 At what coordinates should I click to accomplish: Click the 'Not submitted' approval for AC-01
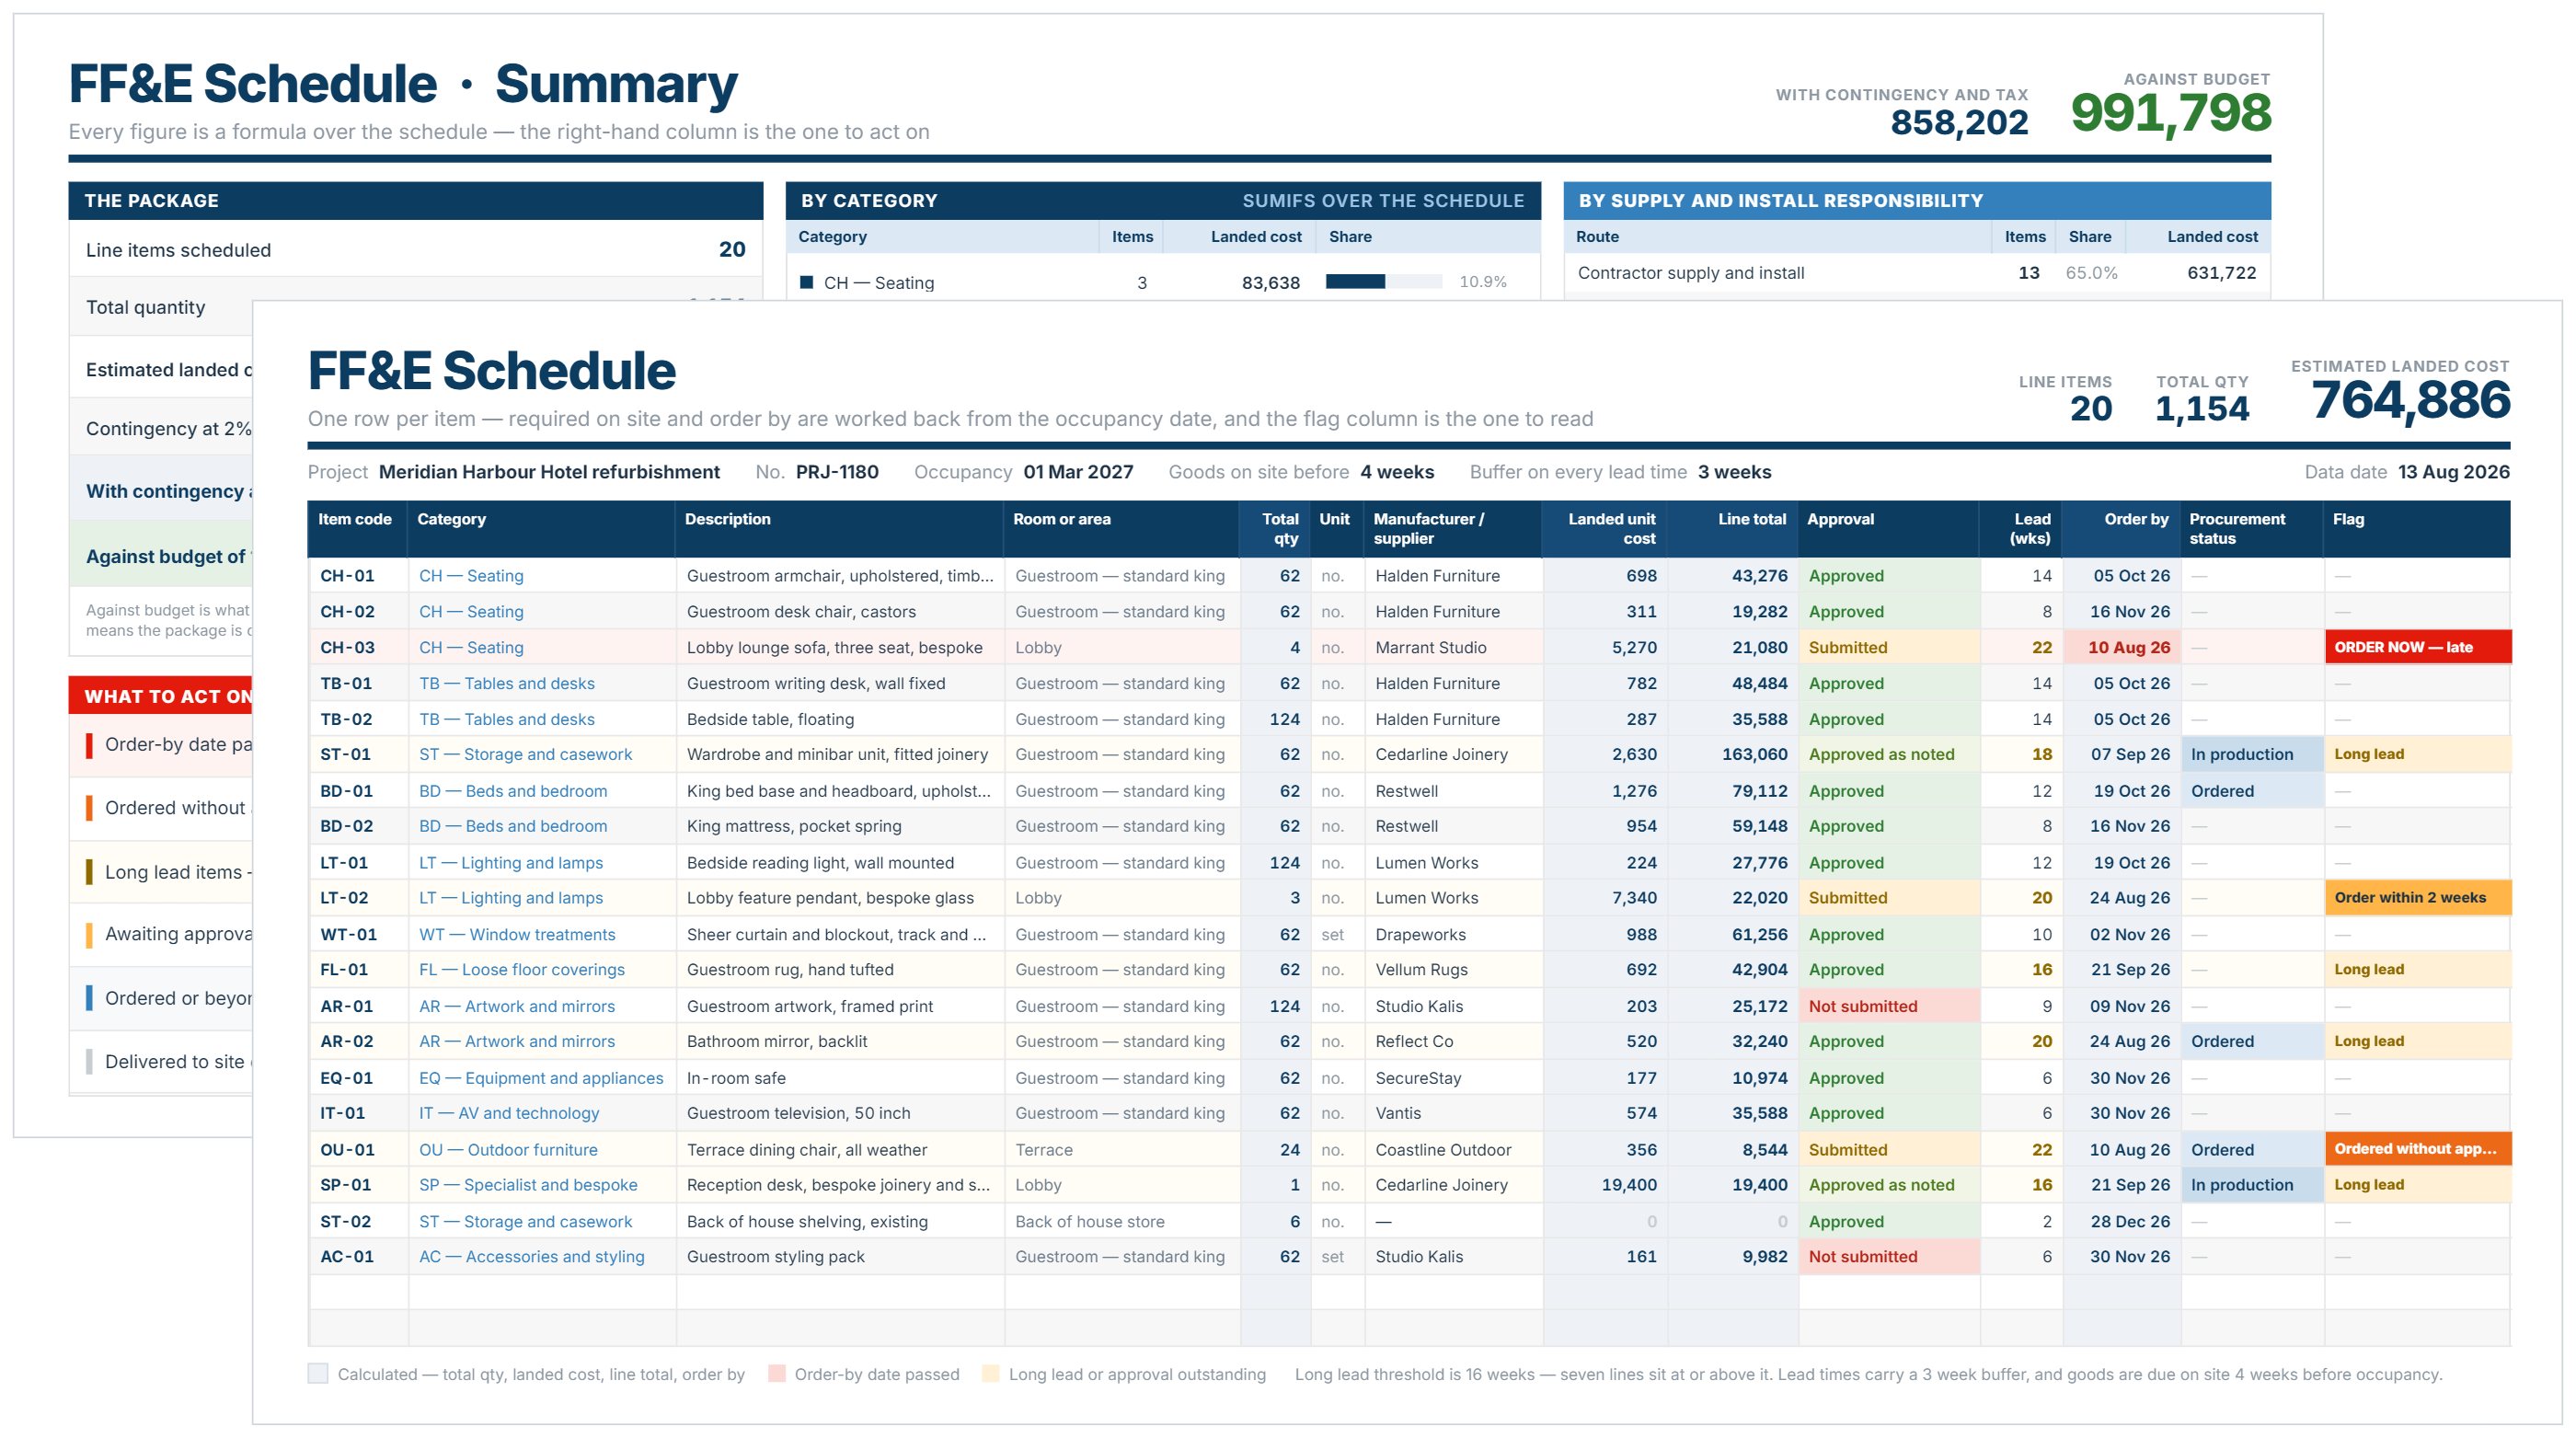(1888, 1256)
